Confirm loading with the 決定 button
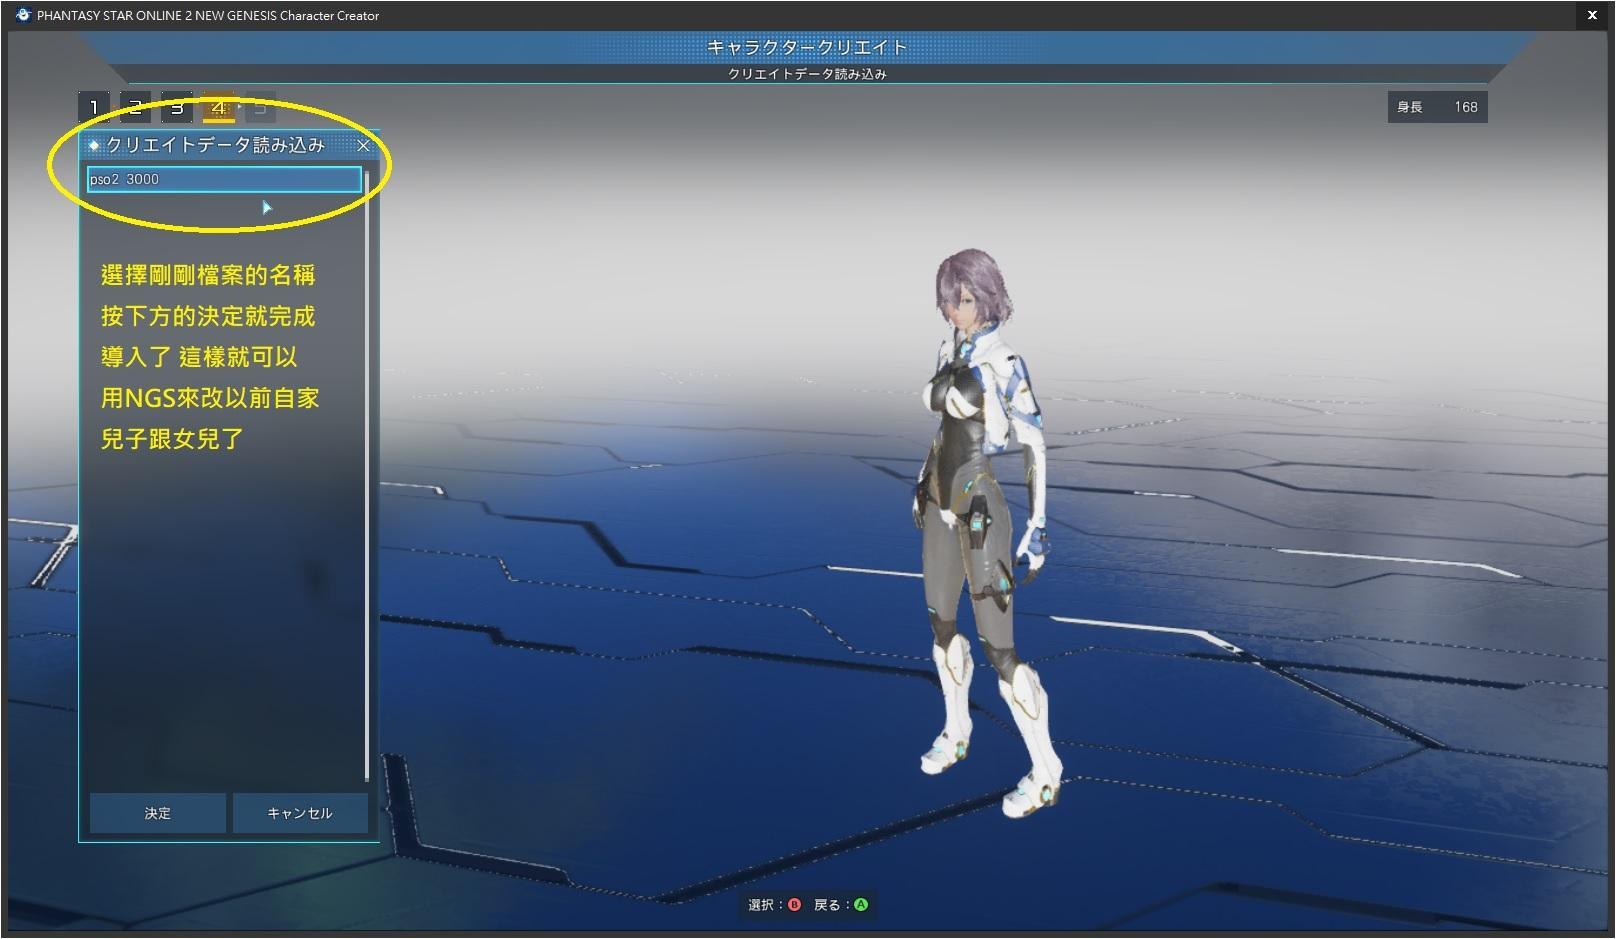The image size is (1616, 939). [157, 813]
